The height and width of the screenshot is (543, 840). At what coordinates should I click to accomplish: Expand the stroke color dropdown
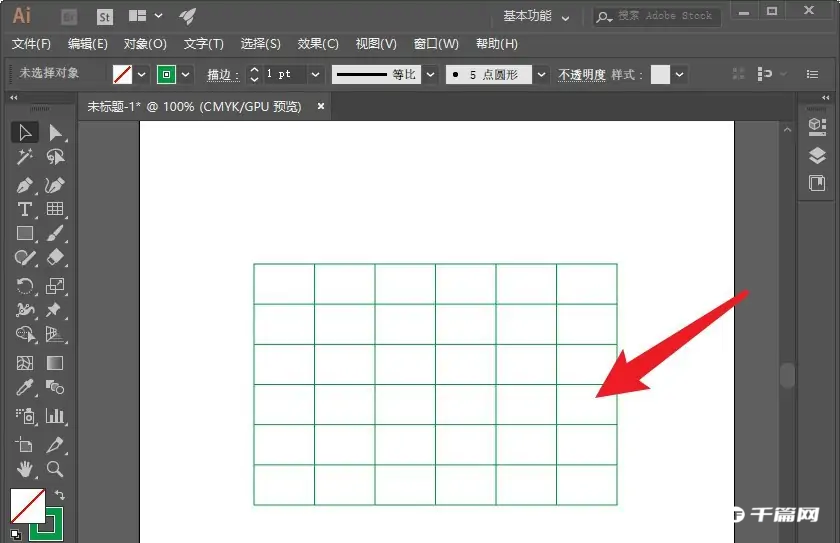click(x=185, y=74)
